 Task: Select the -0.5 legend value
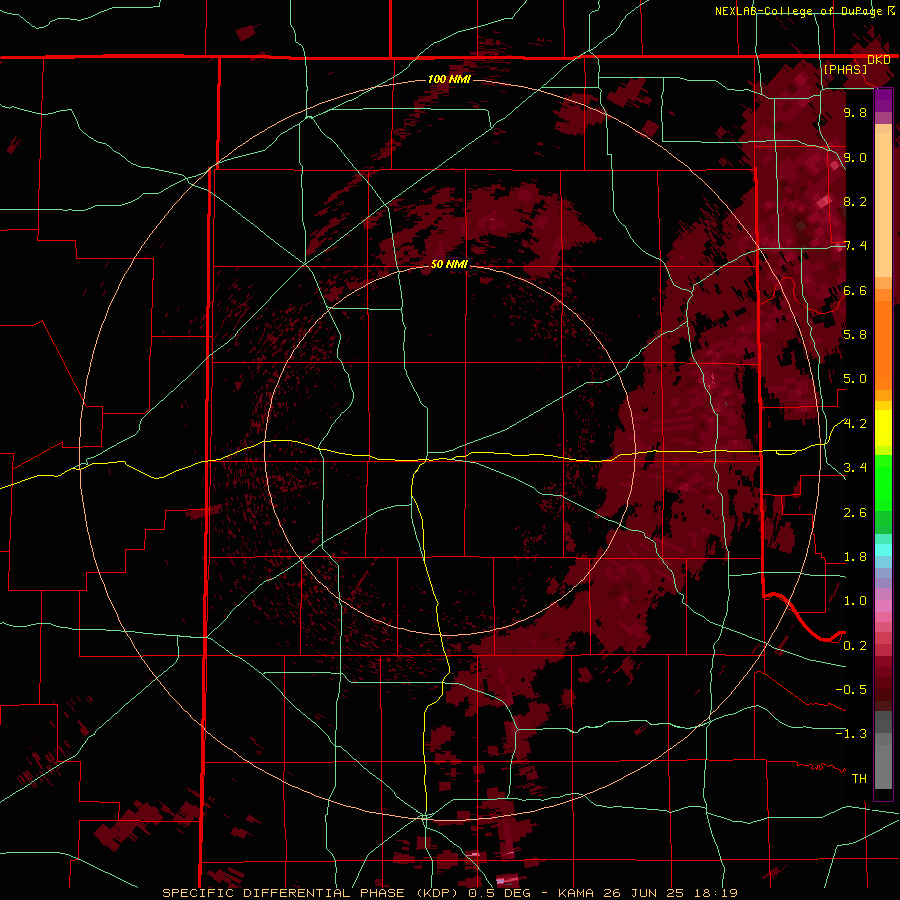(x=851, y=689)
